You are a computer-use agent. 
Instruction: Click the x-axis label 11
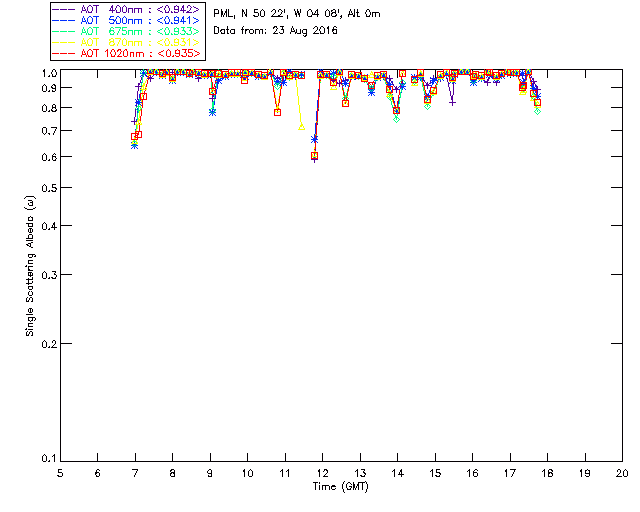pyautogui.click(x=285, y=473)
